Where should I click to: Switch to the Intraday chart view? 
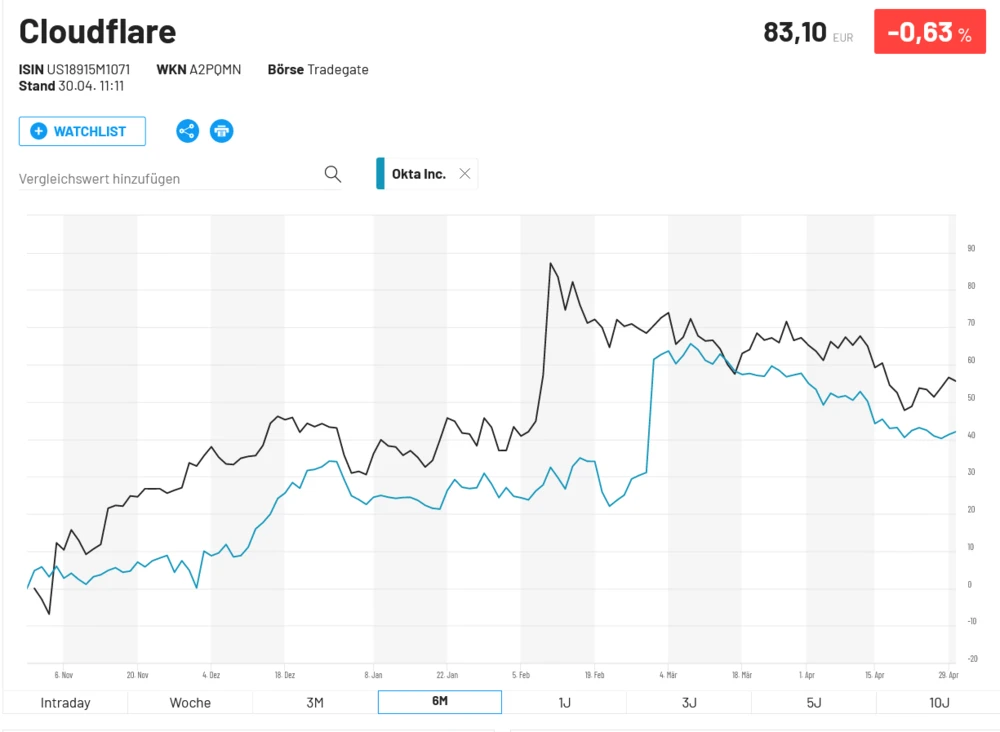tap(64, 702)
